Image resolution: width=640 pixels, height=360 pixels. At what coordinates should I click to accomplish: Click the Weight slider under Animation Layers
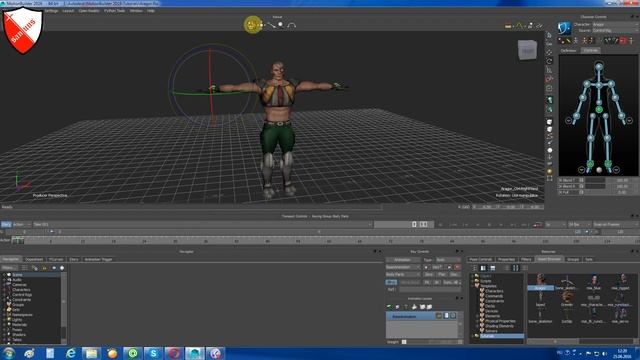(432, 342)
